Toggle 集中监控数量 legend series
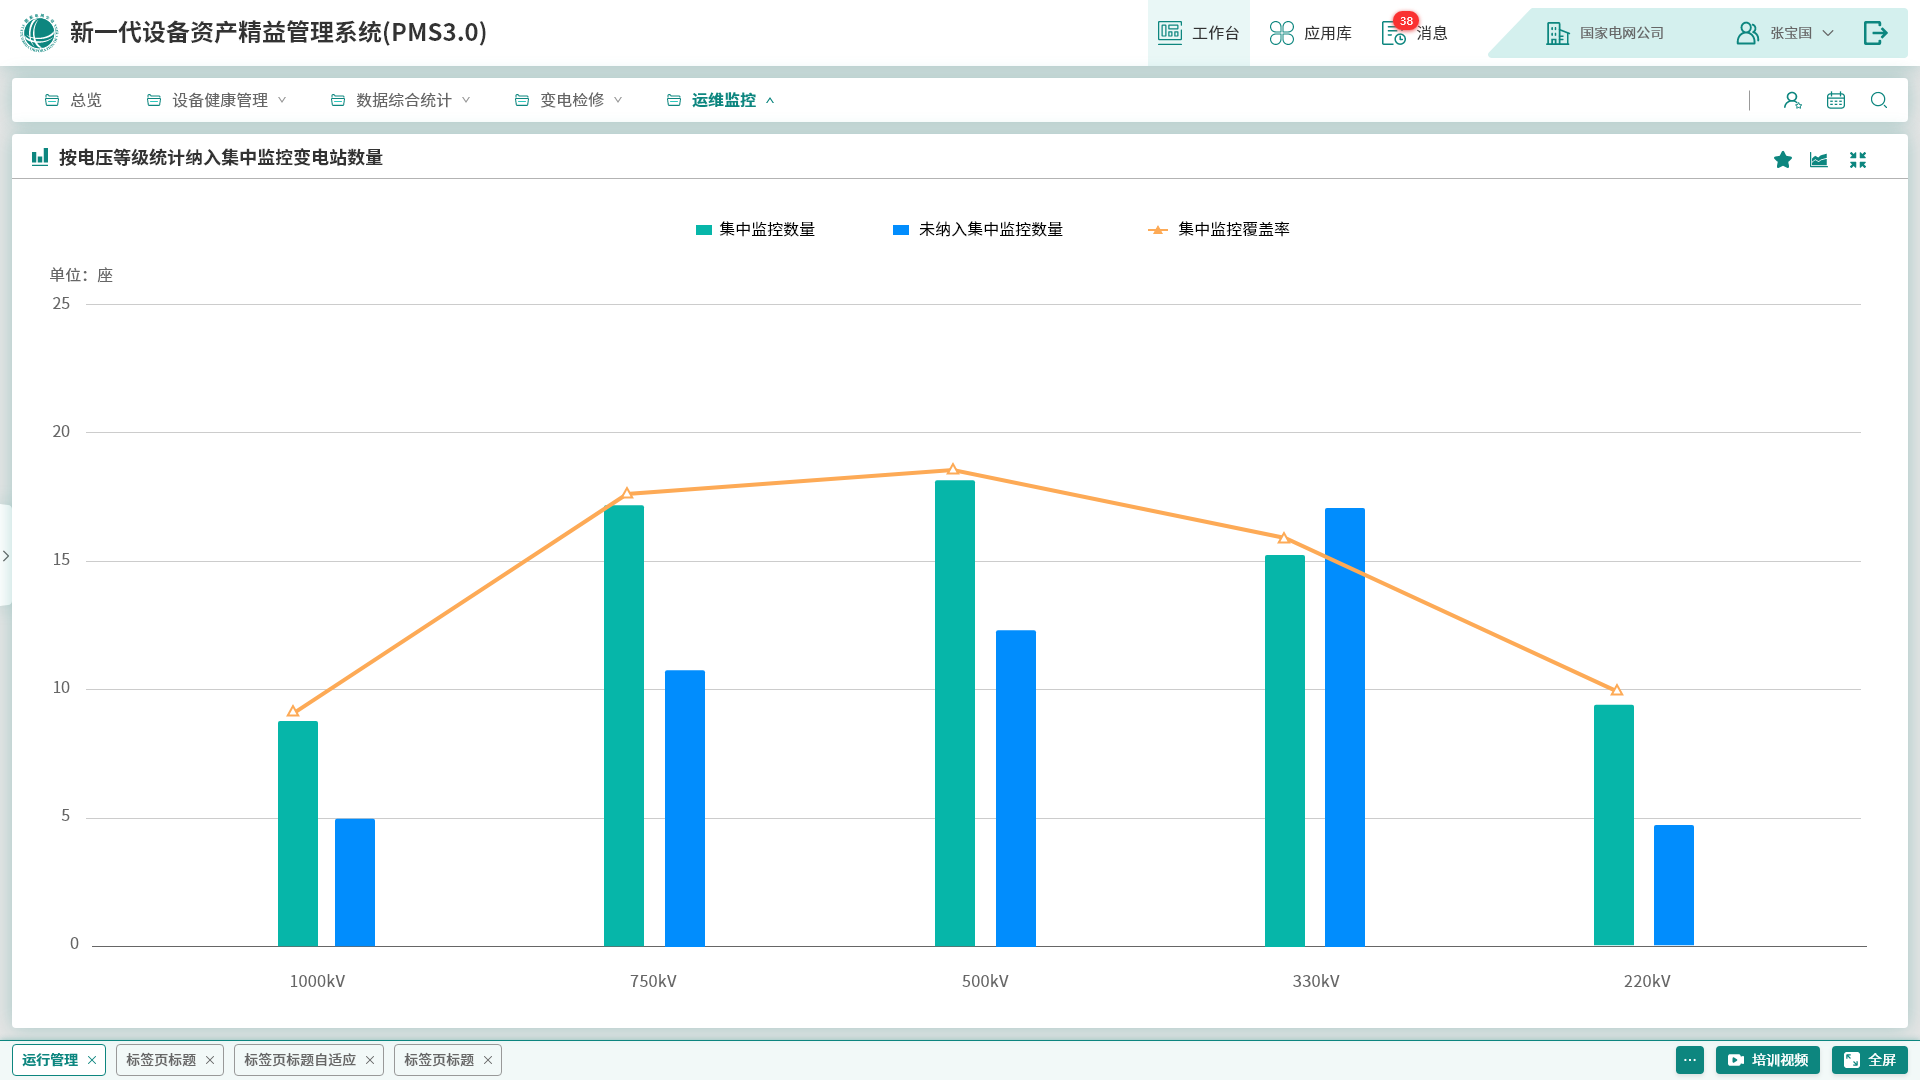1920x1080 pixels. [x=756, y=230]
